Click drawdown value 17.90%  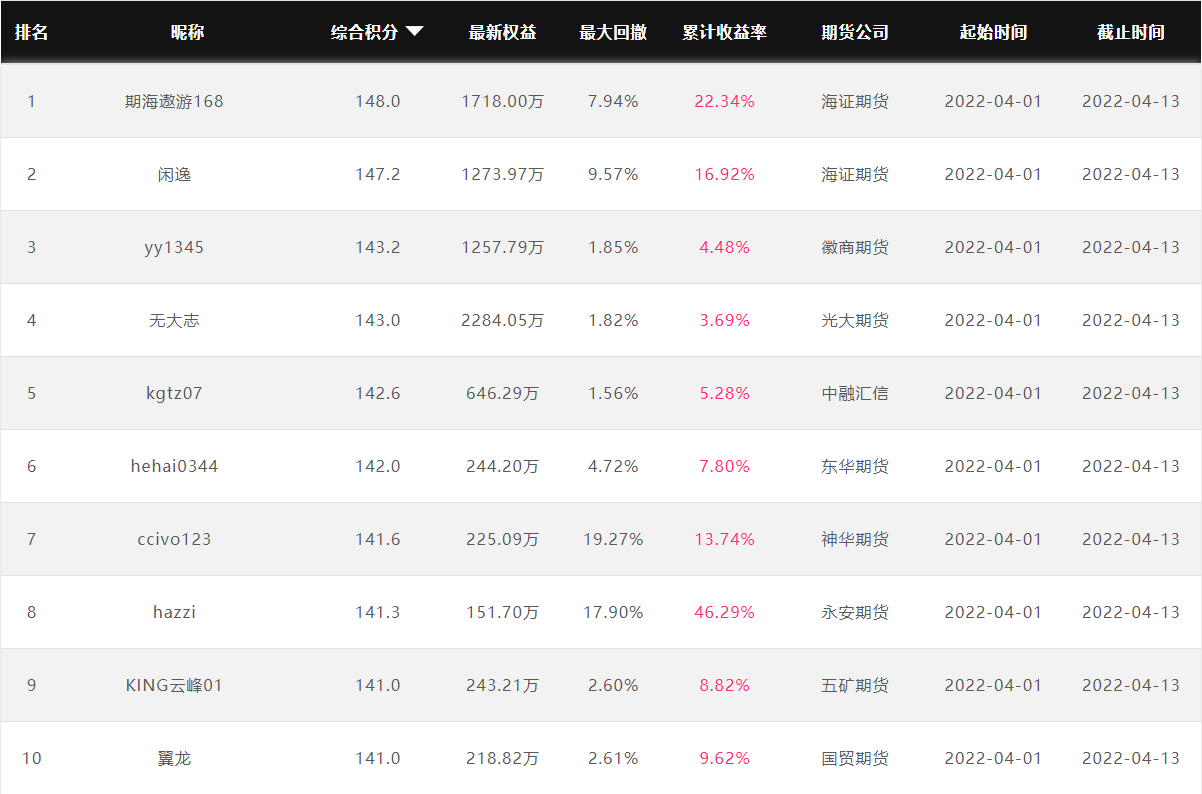[x=613, y=612]
